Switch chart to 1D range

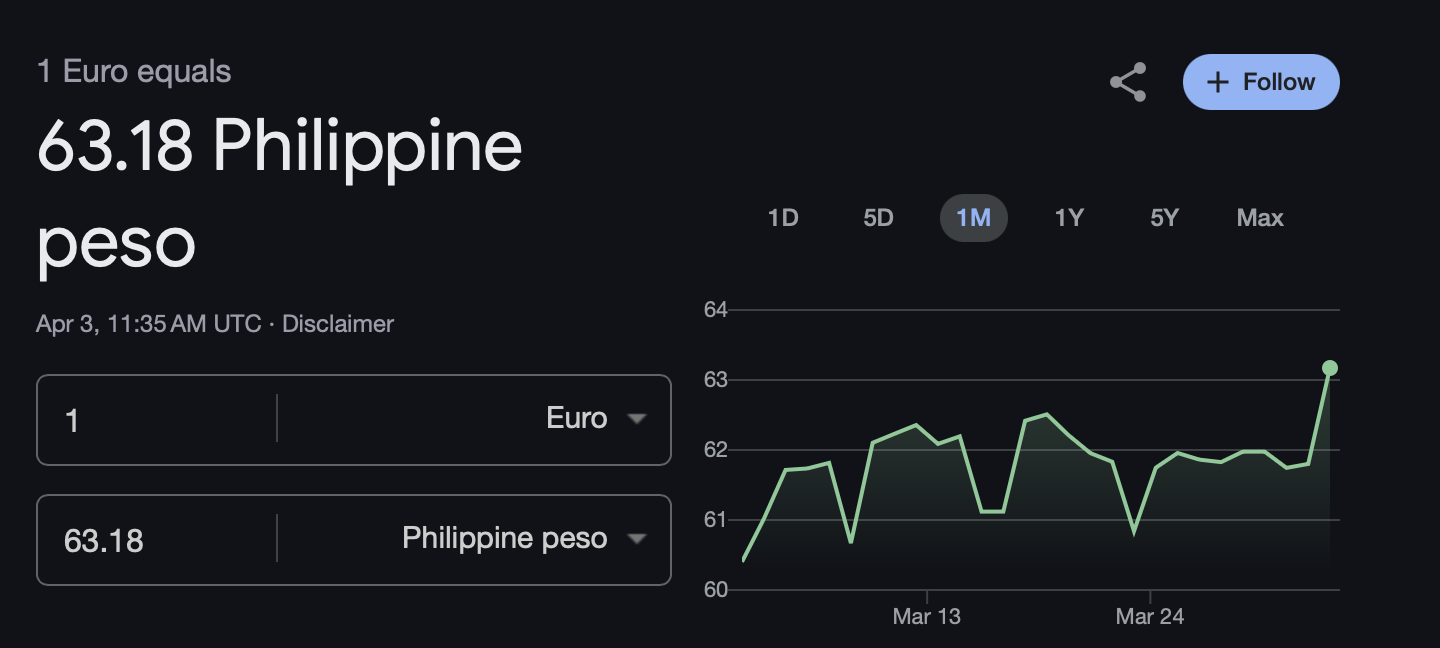click(782, 218)
